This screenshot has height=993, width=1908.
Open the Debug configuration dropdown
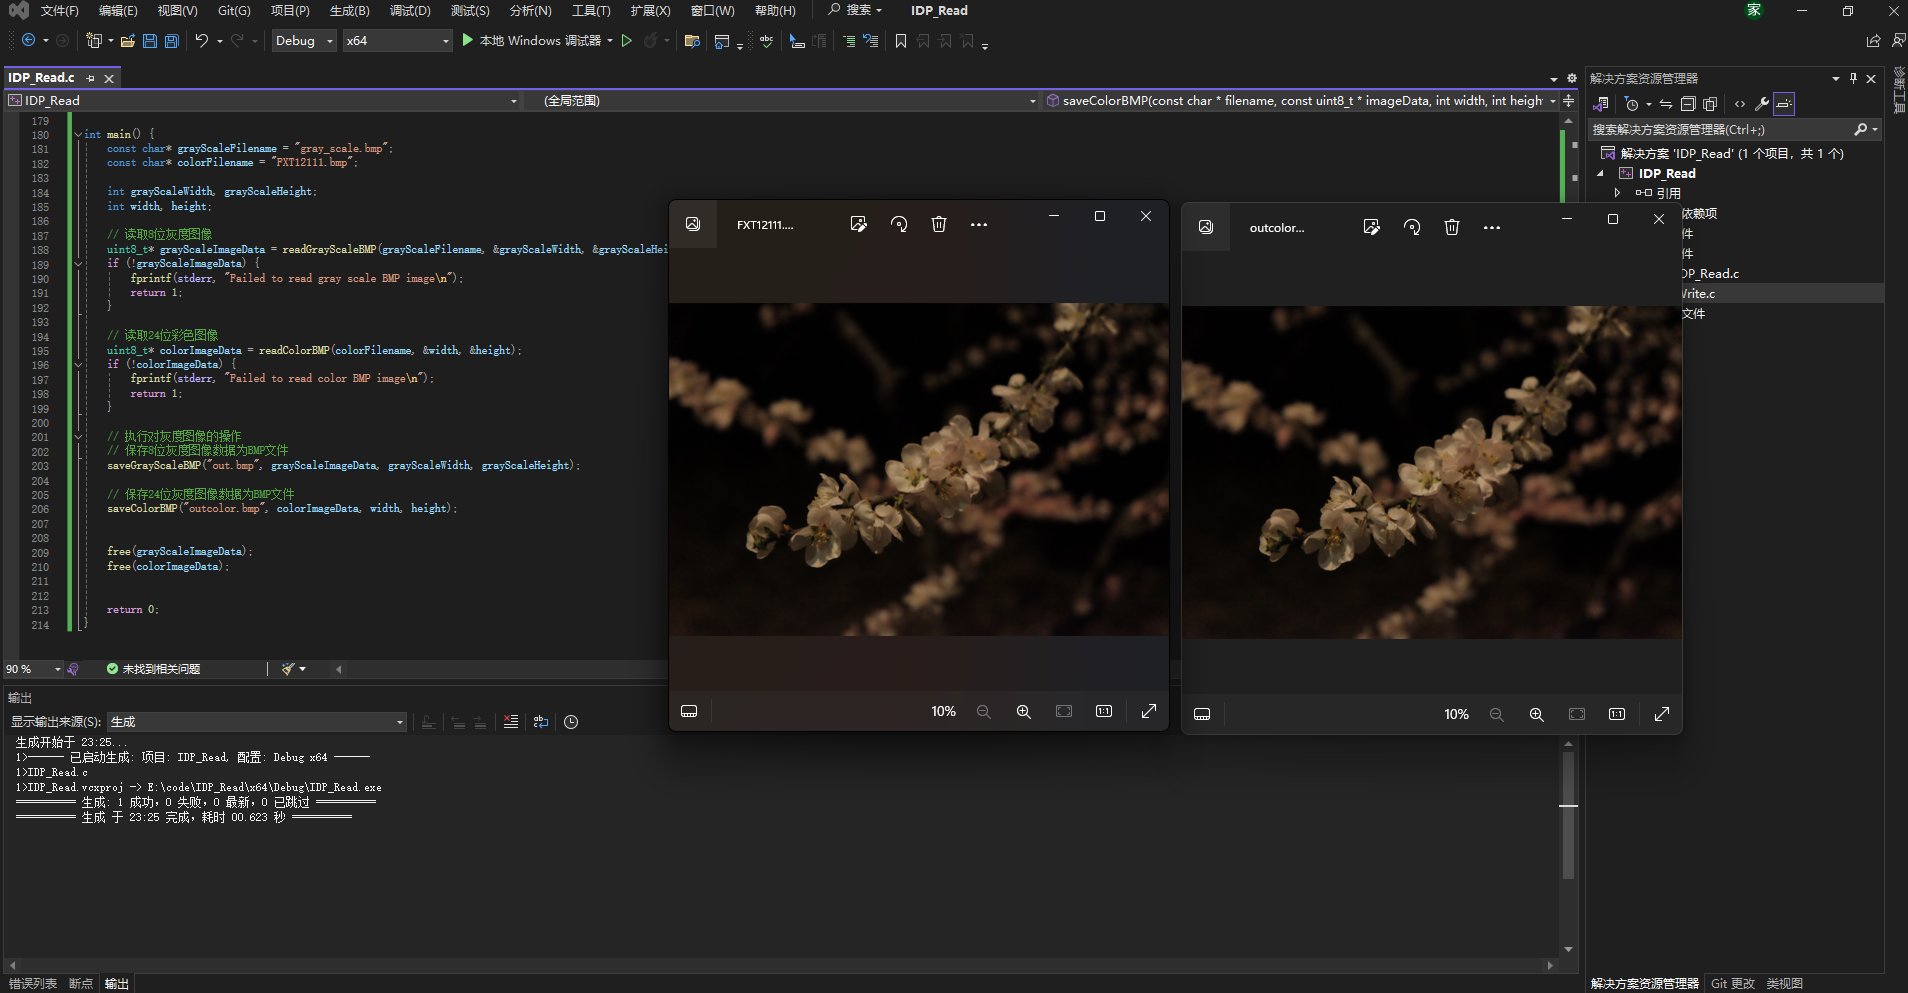[304, 41]
